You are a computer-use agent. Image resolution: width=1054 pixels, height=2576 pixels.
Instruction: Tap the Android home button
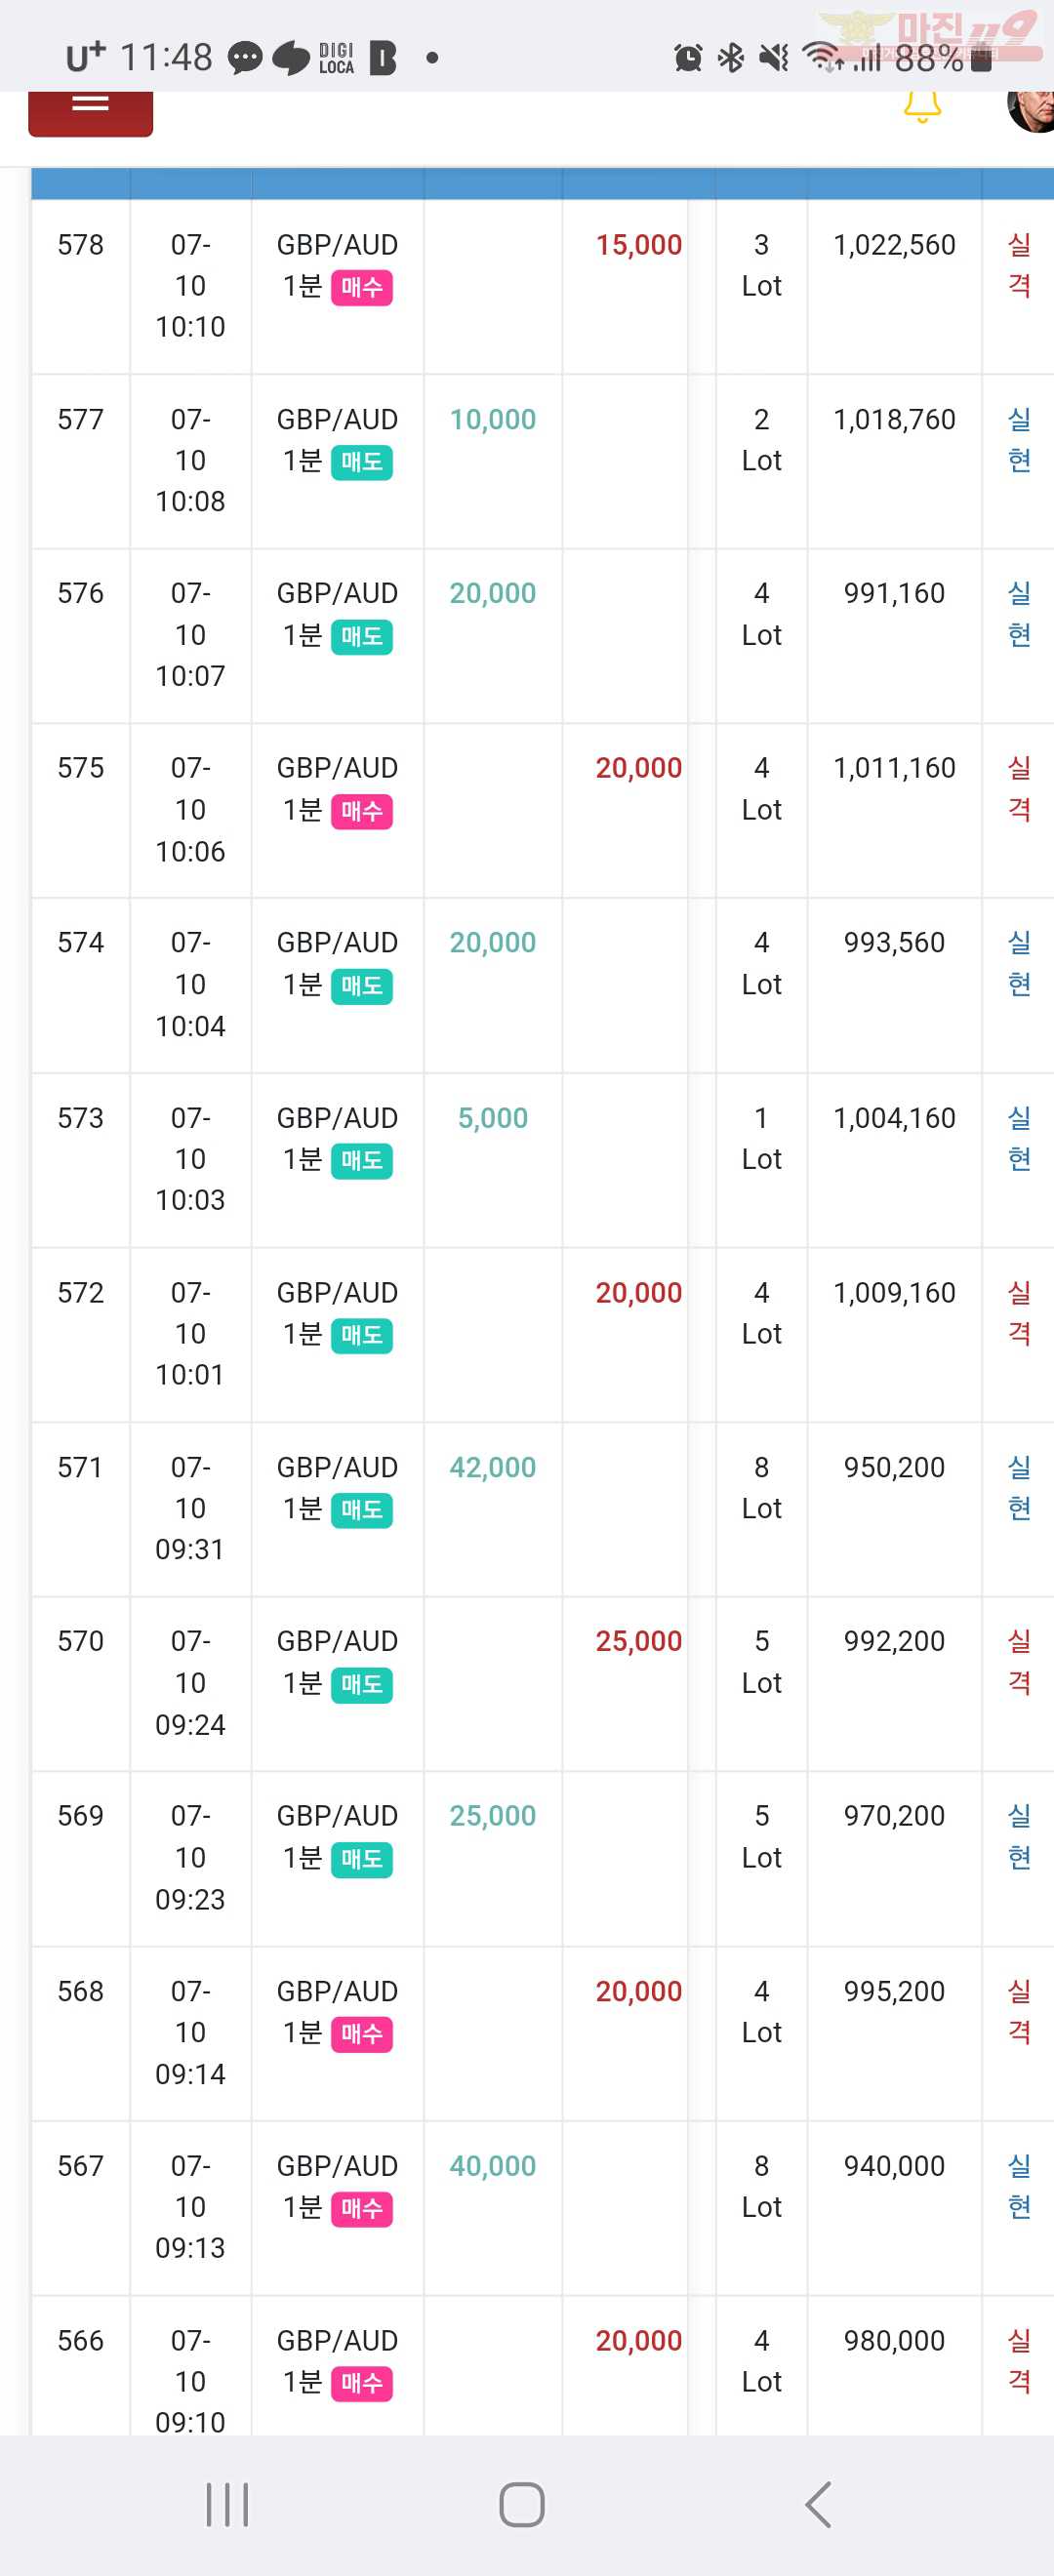[522, 2504]
